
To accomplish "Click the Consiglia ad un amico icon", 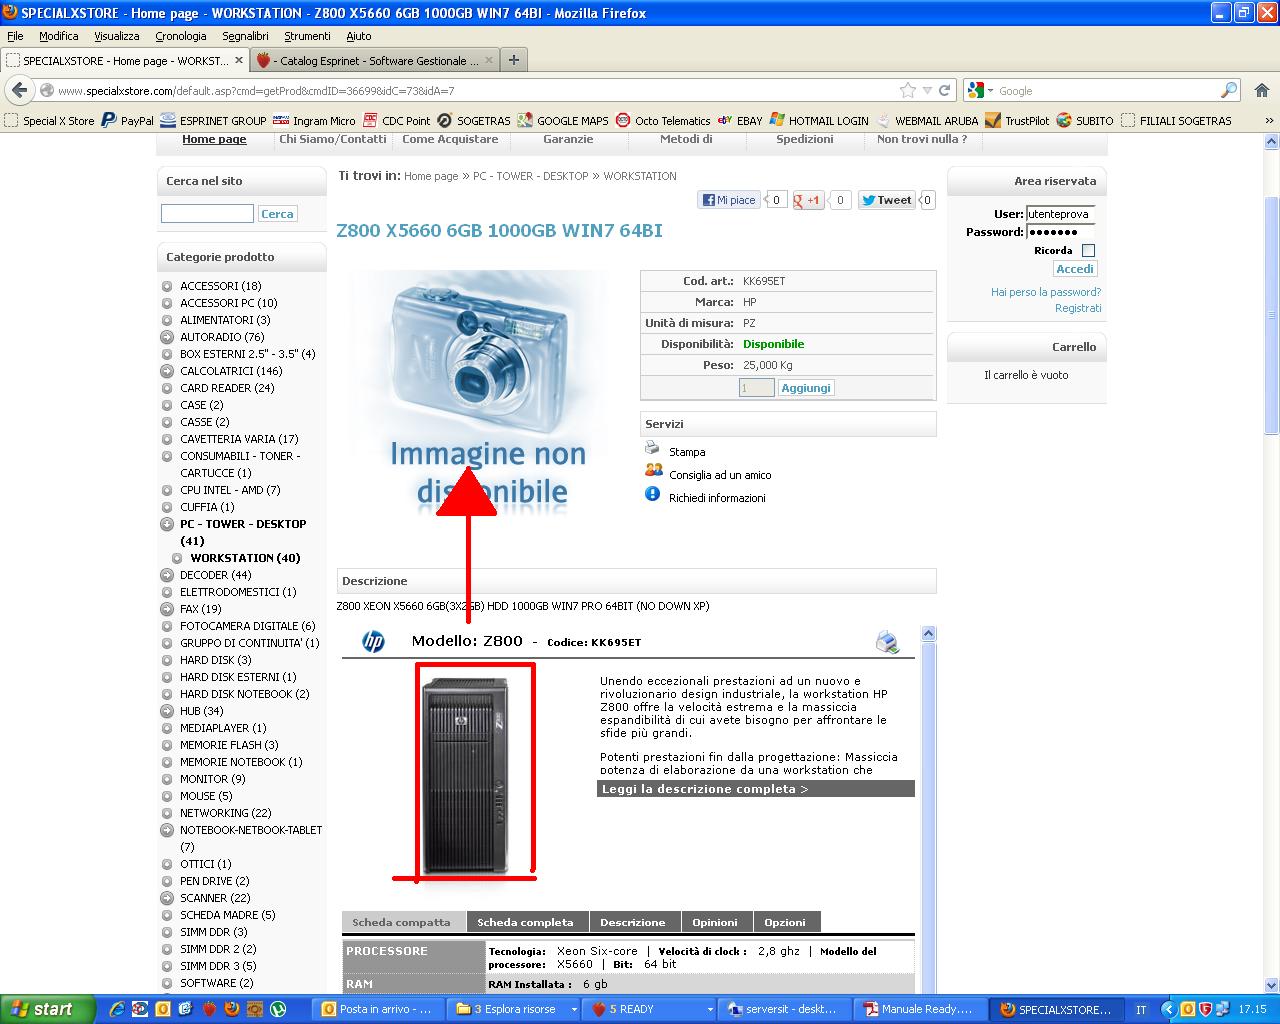I will pos(653,470).
